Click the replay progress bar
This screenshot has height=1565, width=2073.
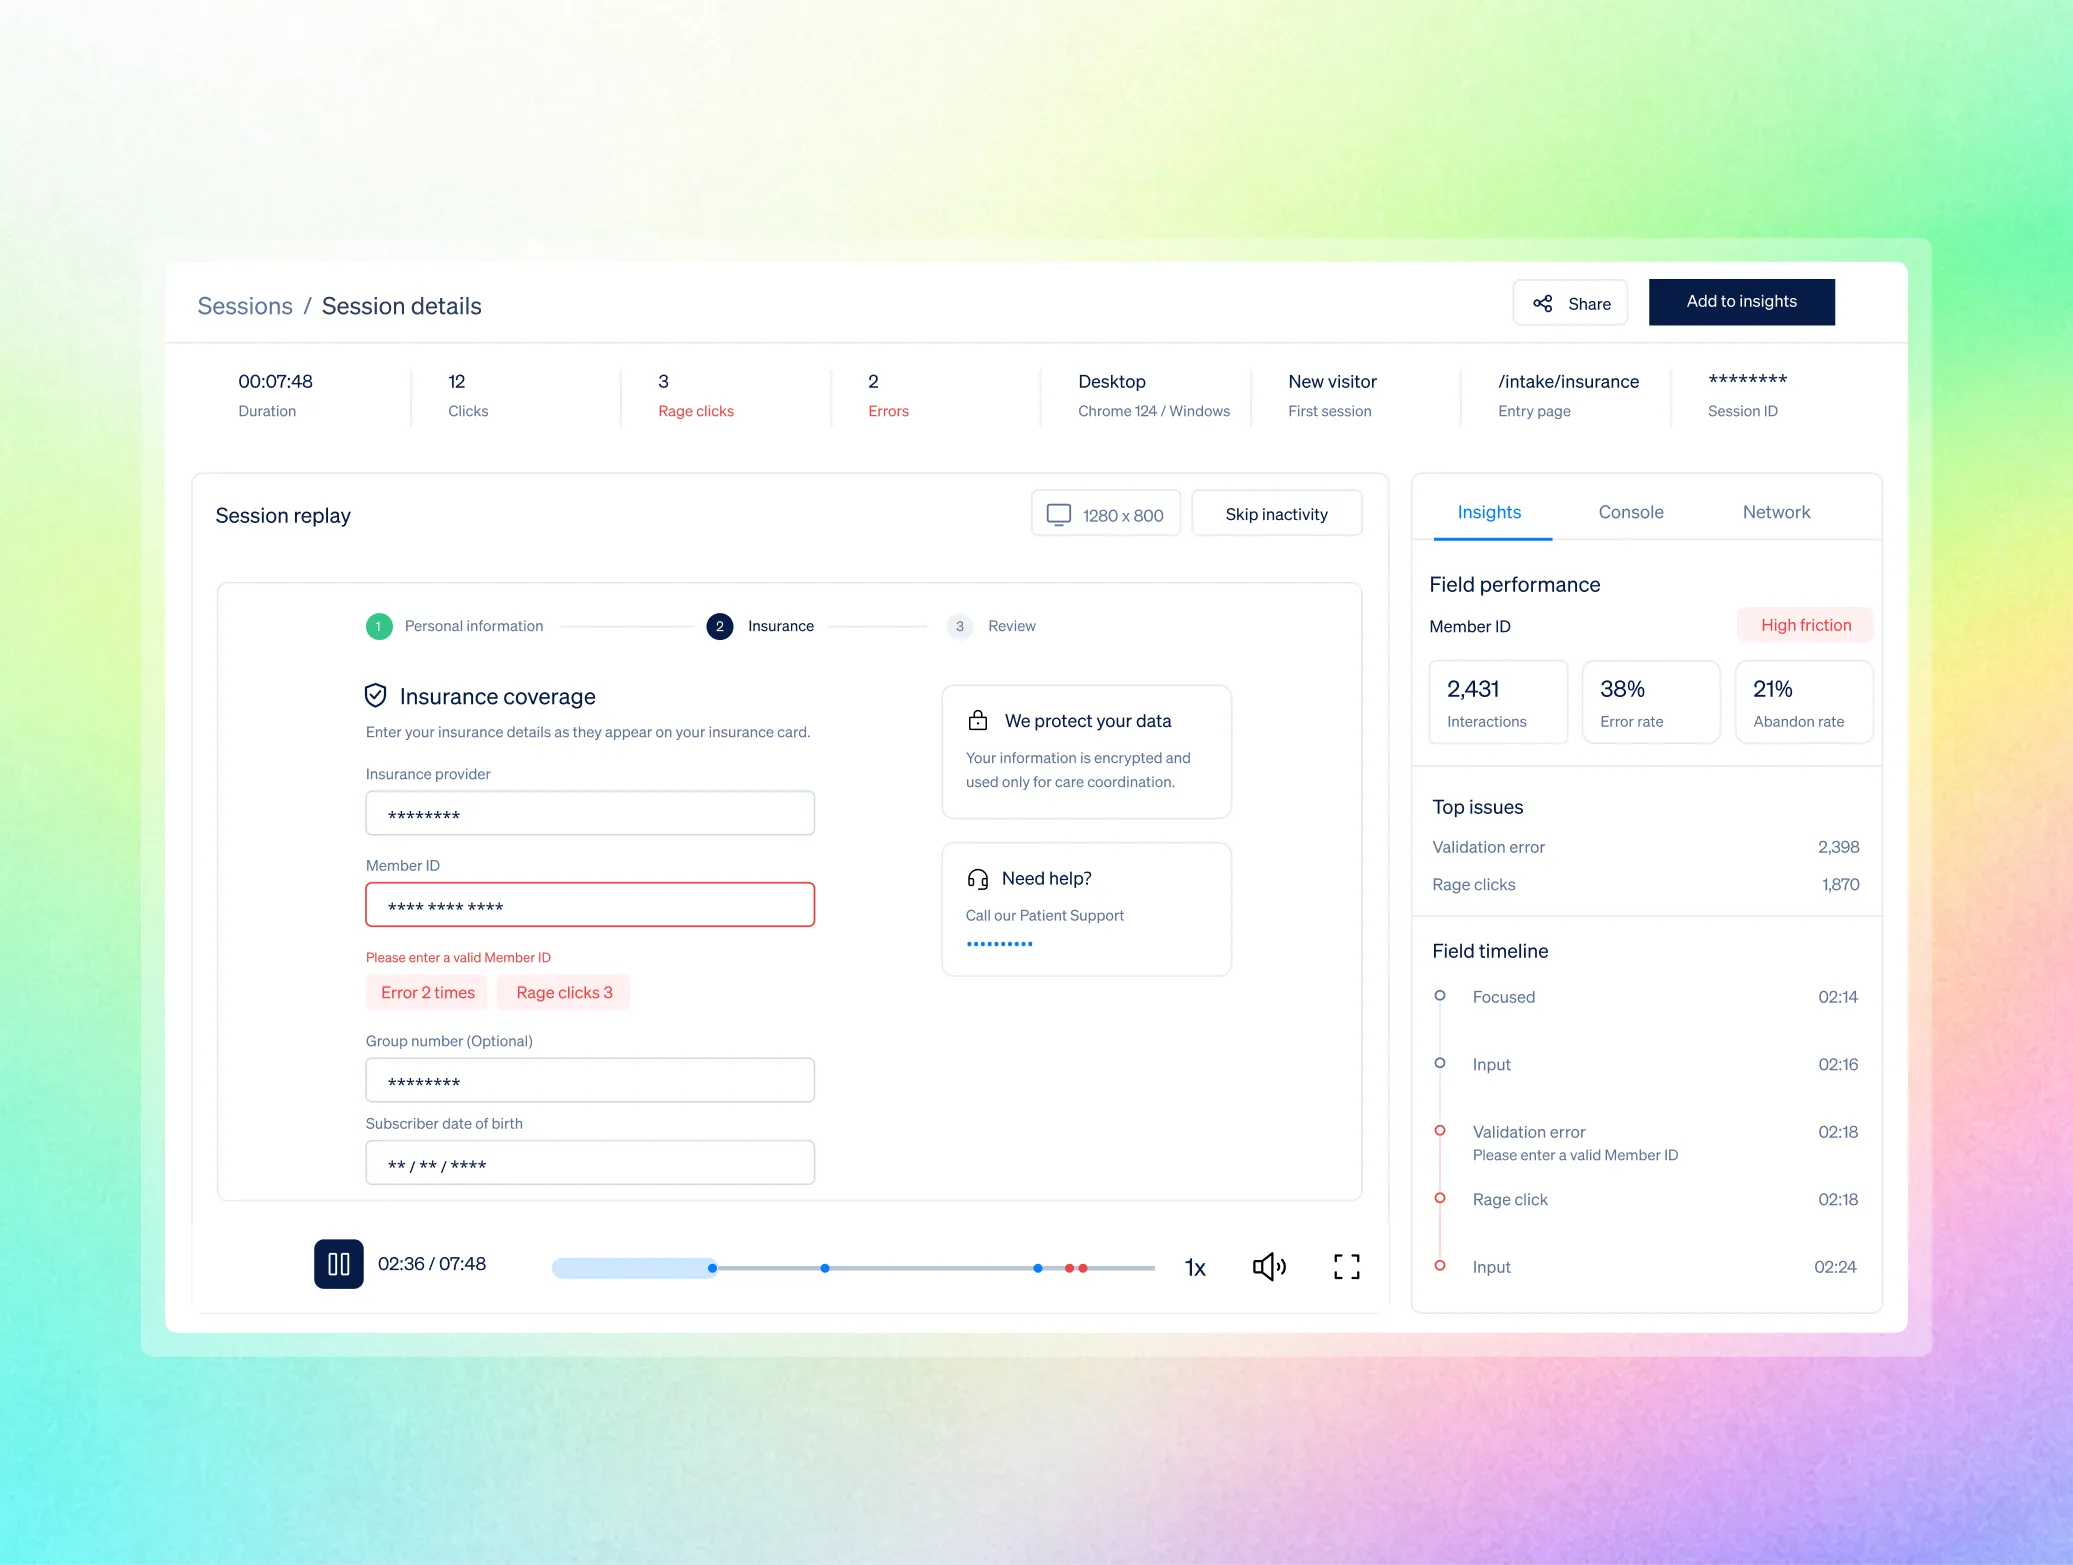click(853, 1268)
